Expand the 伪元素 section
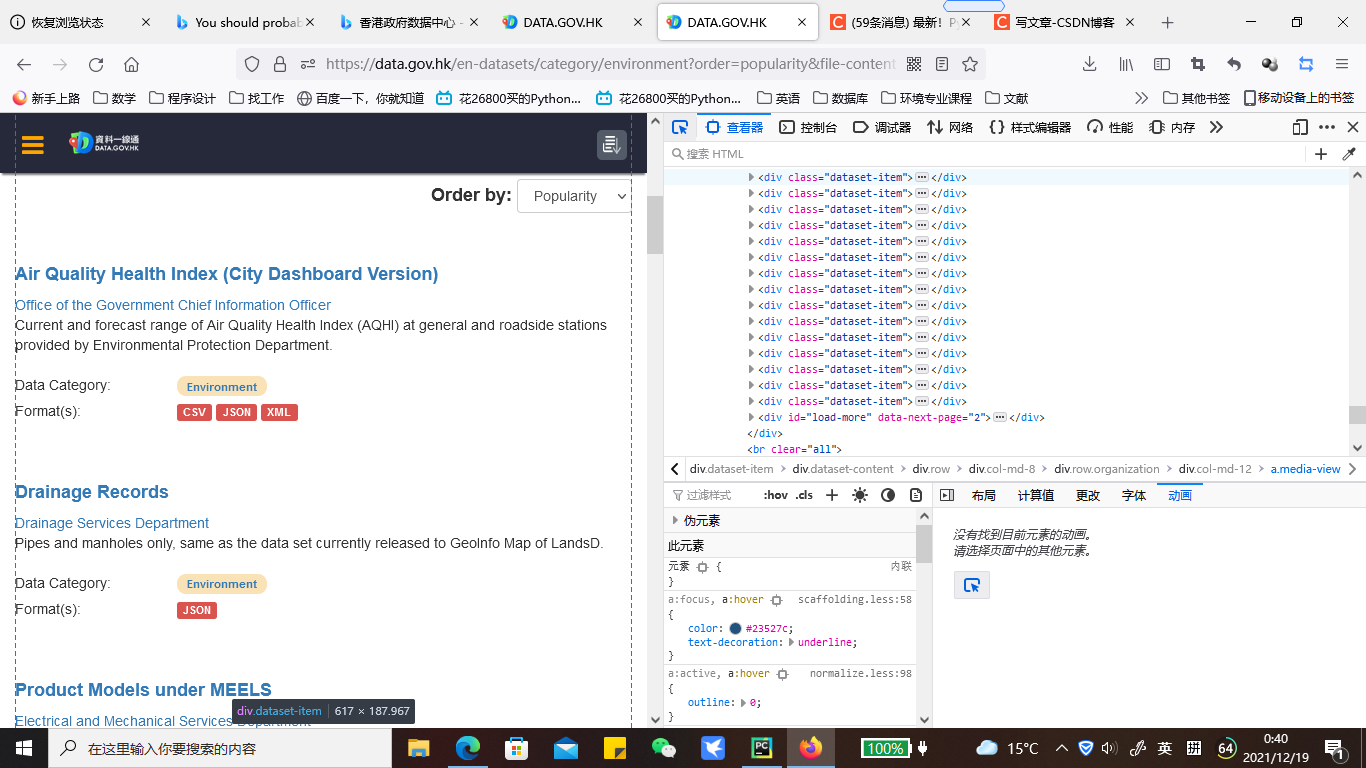The height and width of the screenshot is (768, 1366). (676, 520)
